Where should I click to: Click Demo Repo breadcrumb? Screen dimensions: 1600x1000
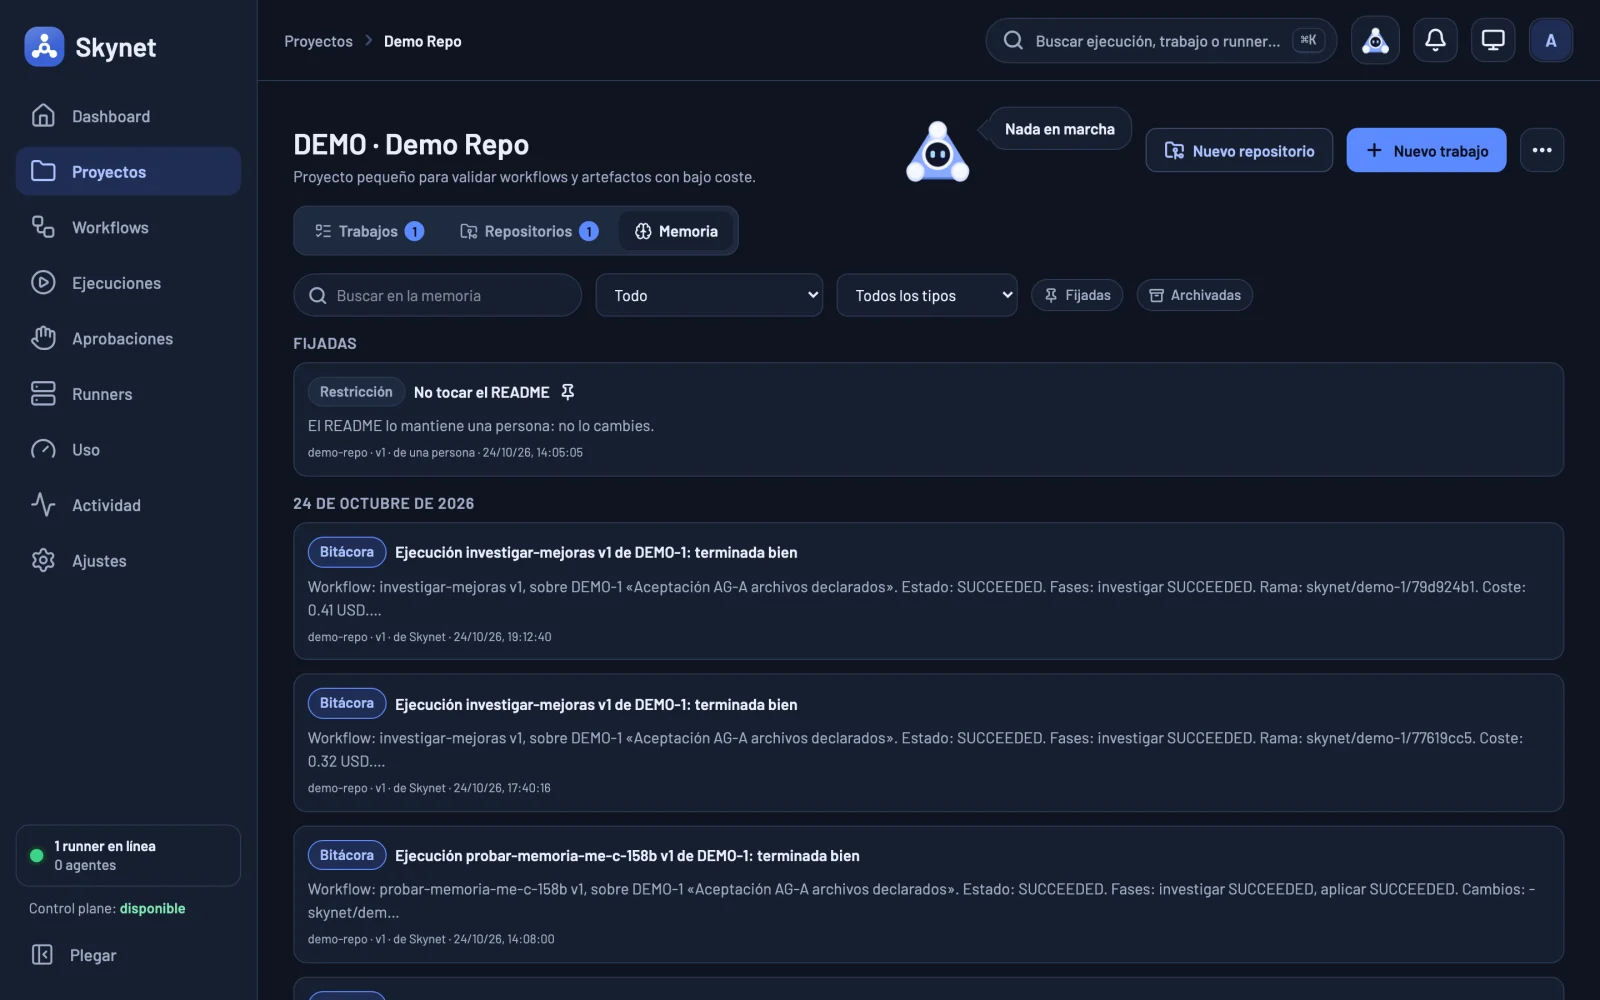pyautogui.click(x=422, y=41)
